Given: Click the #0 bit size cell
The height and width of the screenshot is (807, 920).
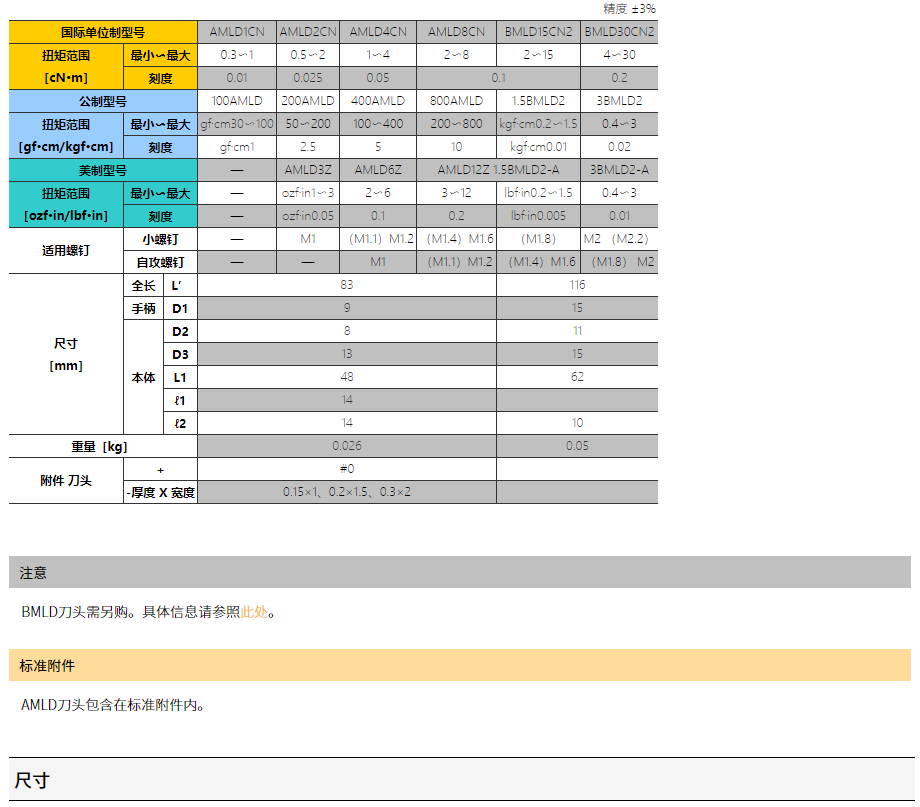Looking at the screenshot, I should pos(347,469).
